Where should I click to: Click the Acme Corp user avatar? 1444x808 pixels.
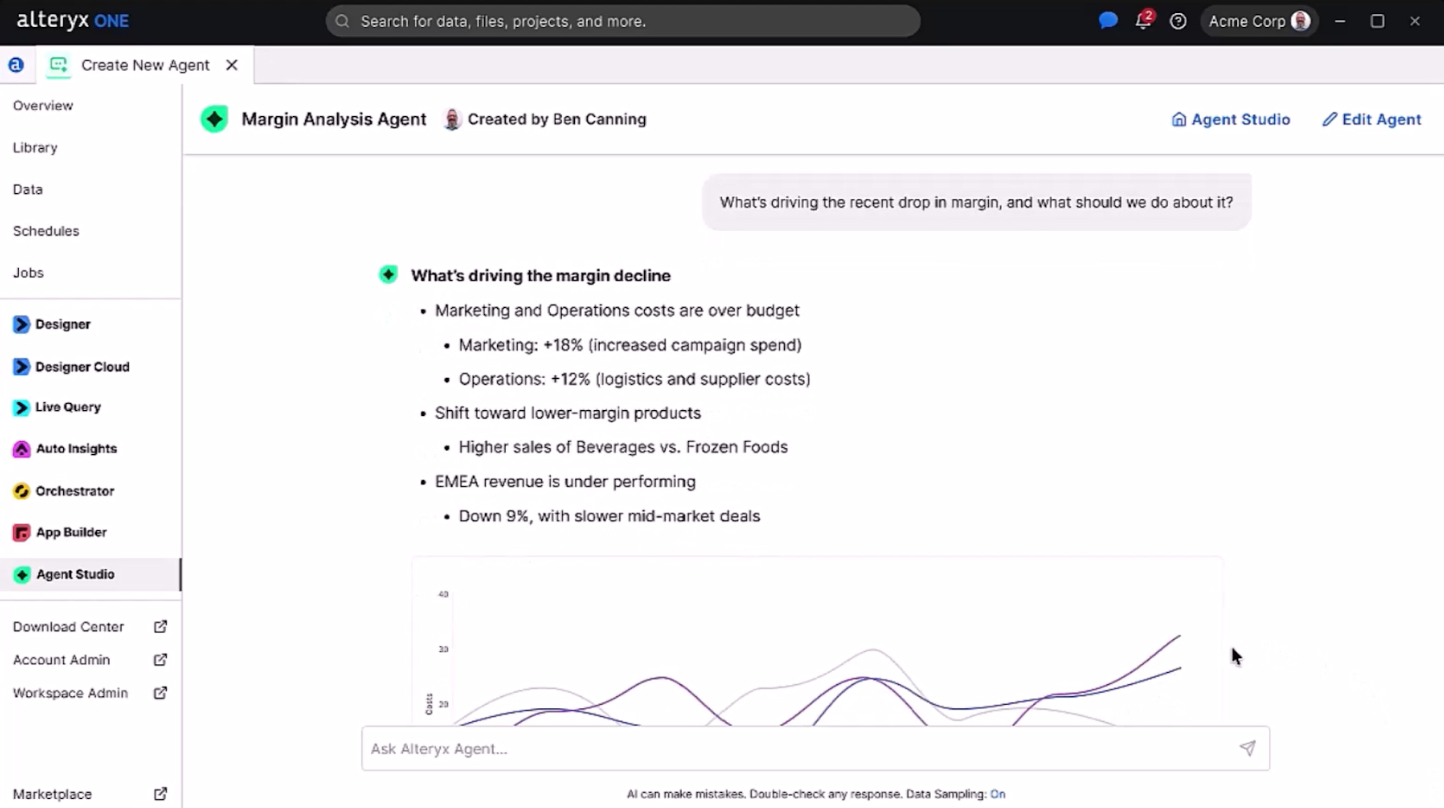(1301, 21)
